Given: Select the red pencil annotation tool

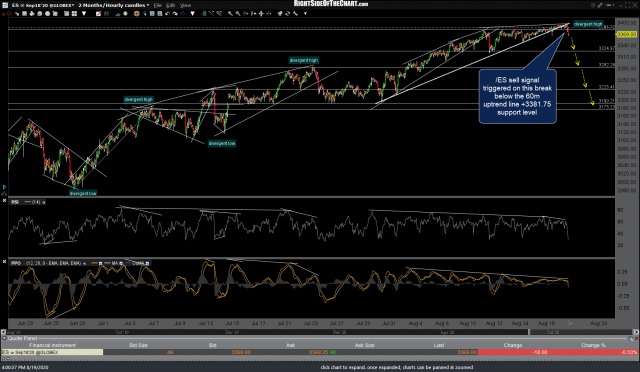Looking at the screenshot, I should [x=98, y=14].
